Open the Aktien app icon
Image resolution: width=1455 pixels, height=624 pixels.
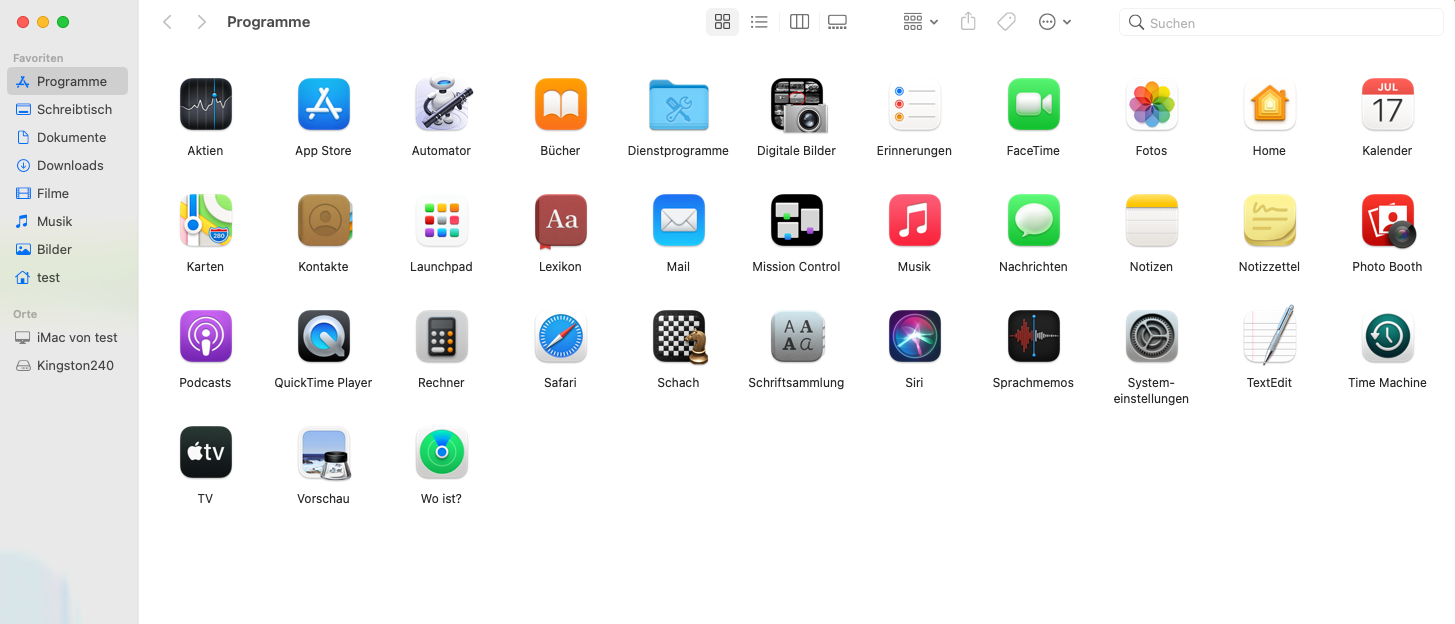pos(205,104)
